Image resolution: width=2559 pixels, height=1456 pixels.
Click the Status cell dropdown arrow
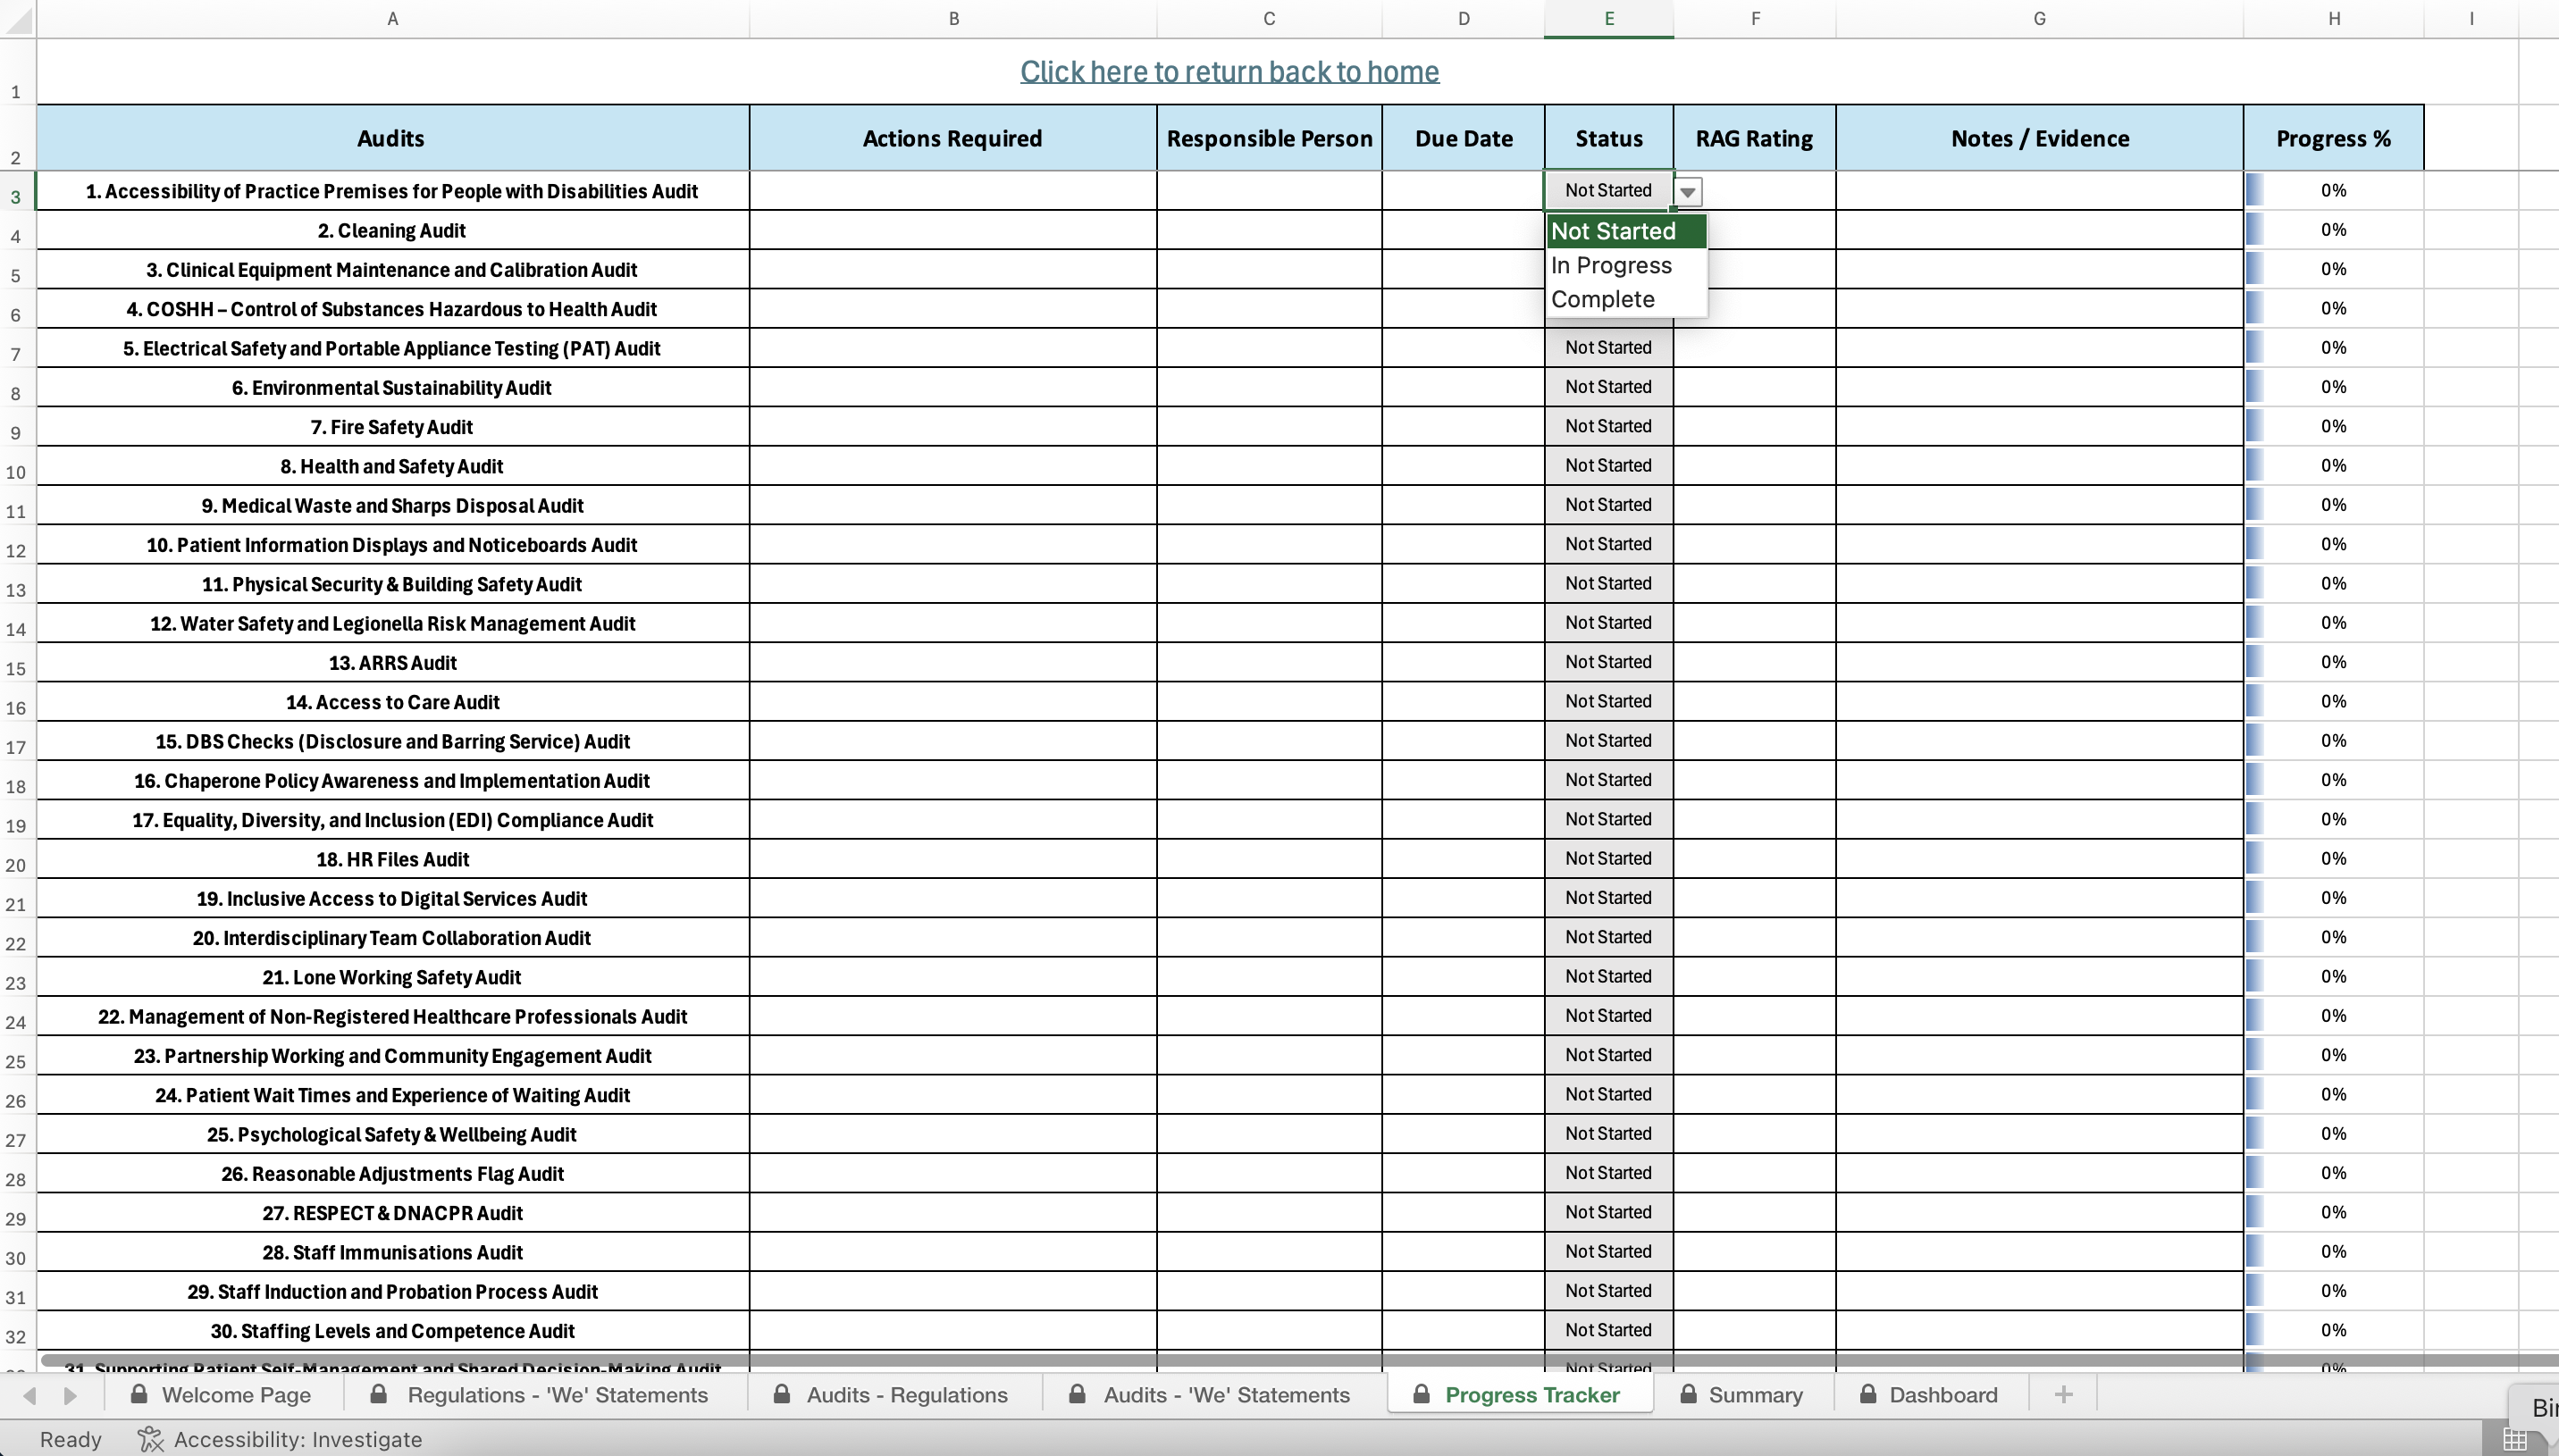pyautogui.click(x=1687, y=192)
